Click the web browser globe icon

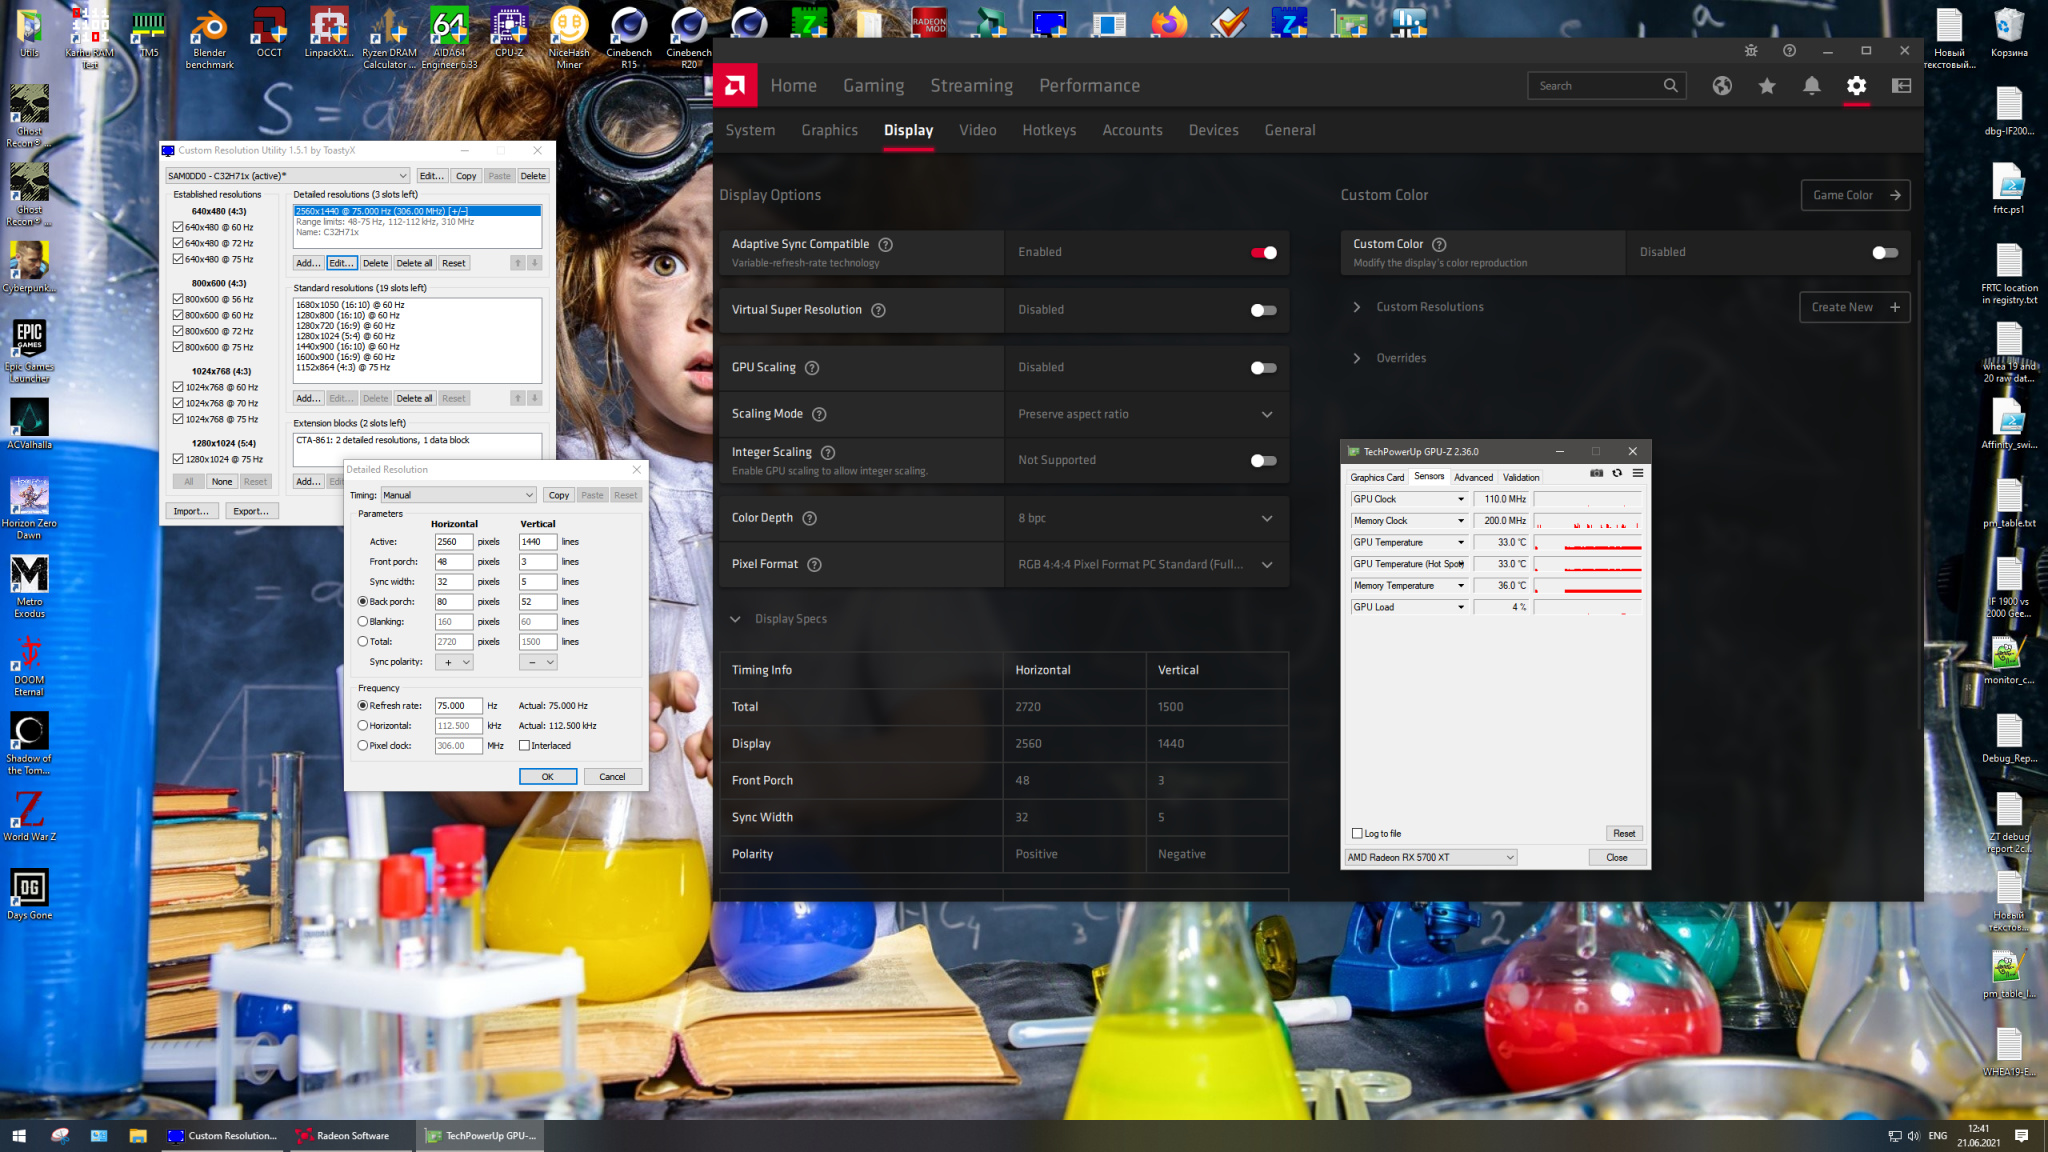pos(1721,86)
